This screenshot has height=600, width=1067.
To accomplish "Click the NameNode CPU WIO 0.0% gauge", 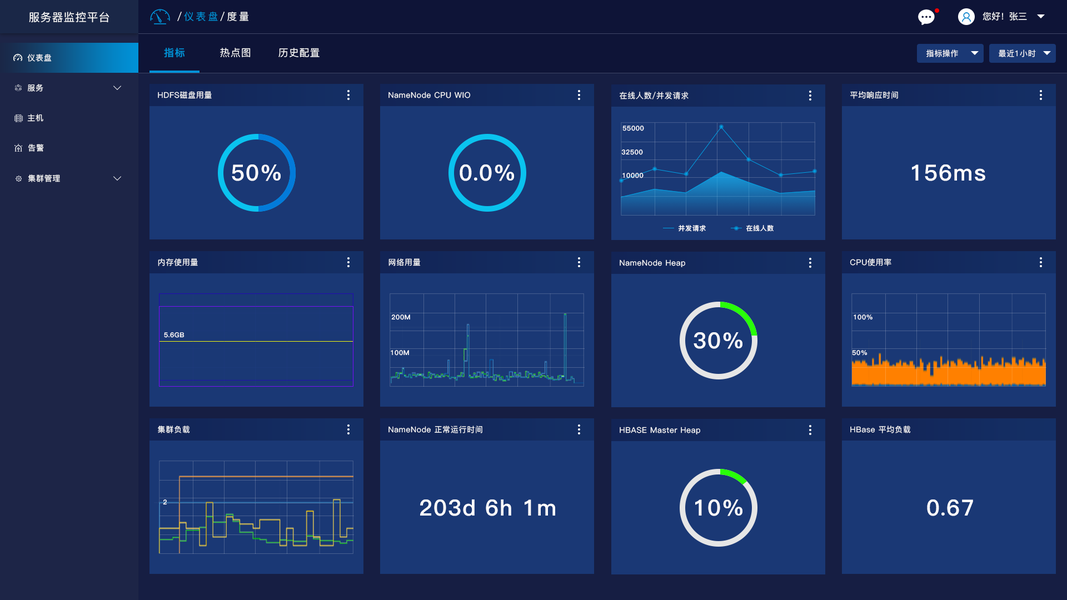I will [x=487, y=173].
